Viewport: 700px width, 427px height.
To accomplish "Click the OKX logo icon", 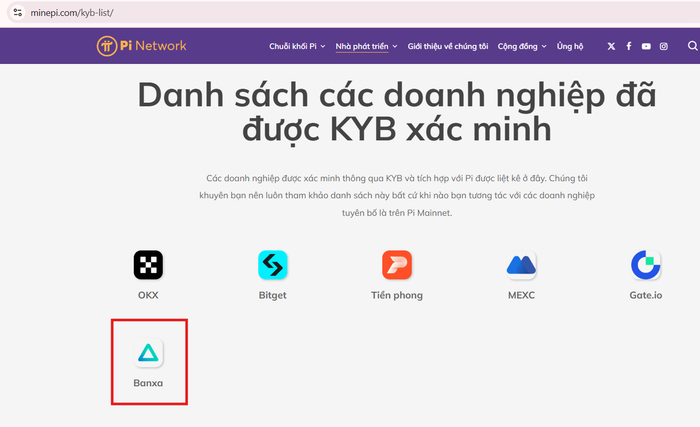I will point(148,264).
